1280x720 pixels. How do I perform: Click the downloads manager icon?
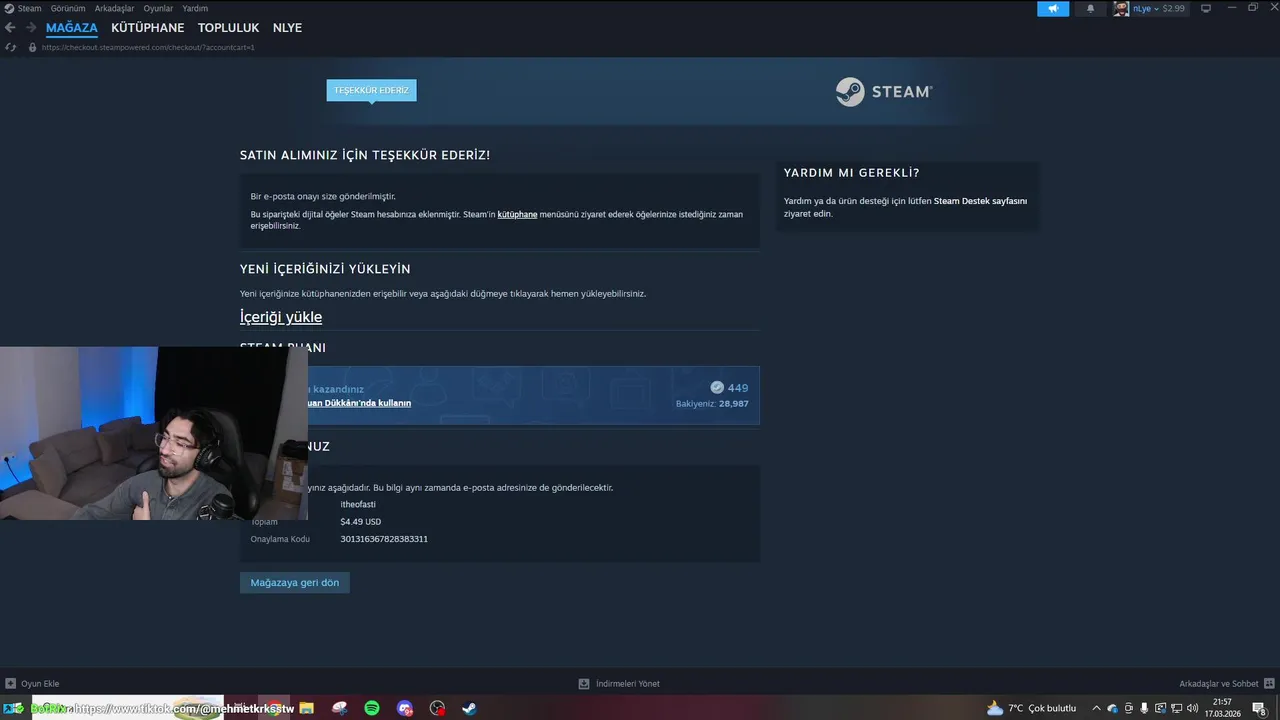pyautogui.click(x=584, y=684)
